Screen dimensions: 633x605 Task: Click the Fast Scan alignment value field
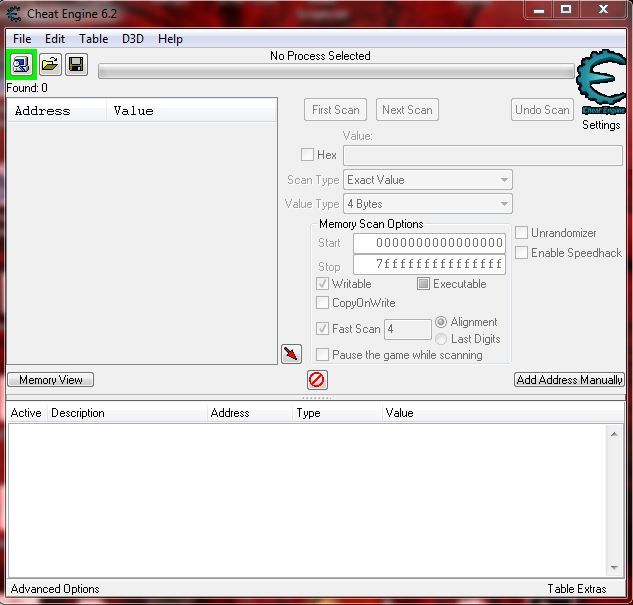408,329
